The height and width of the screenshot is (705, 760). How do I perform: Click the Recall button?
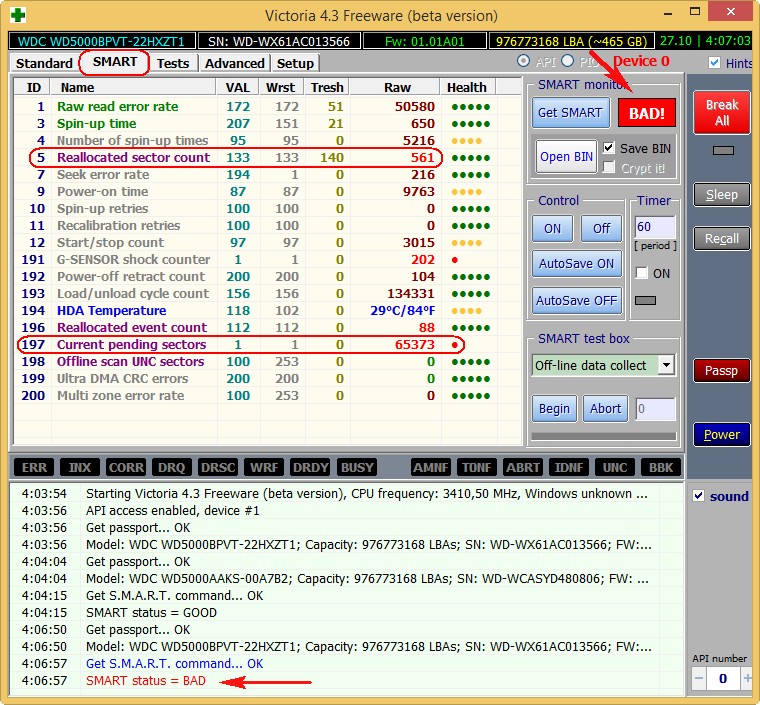coord(722,239)
